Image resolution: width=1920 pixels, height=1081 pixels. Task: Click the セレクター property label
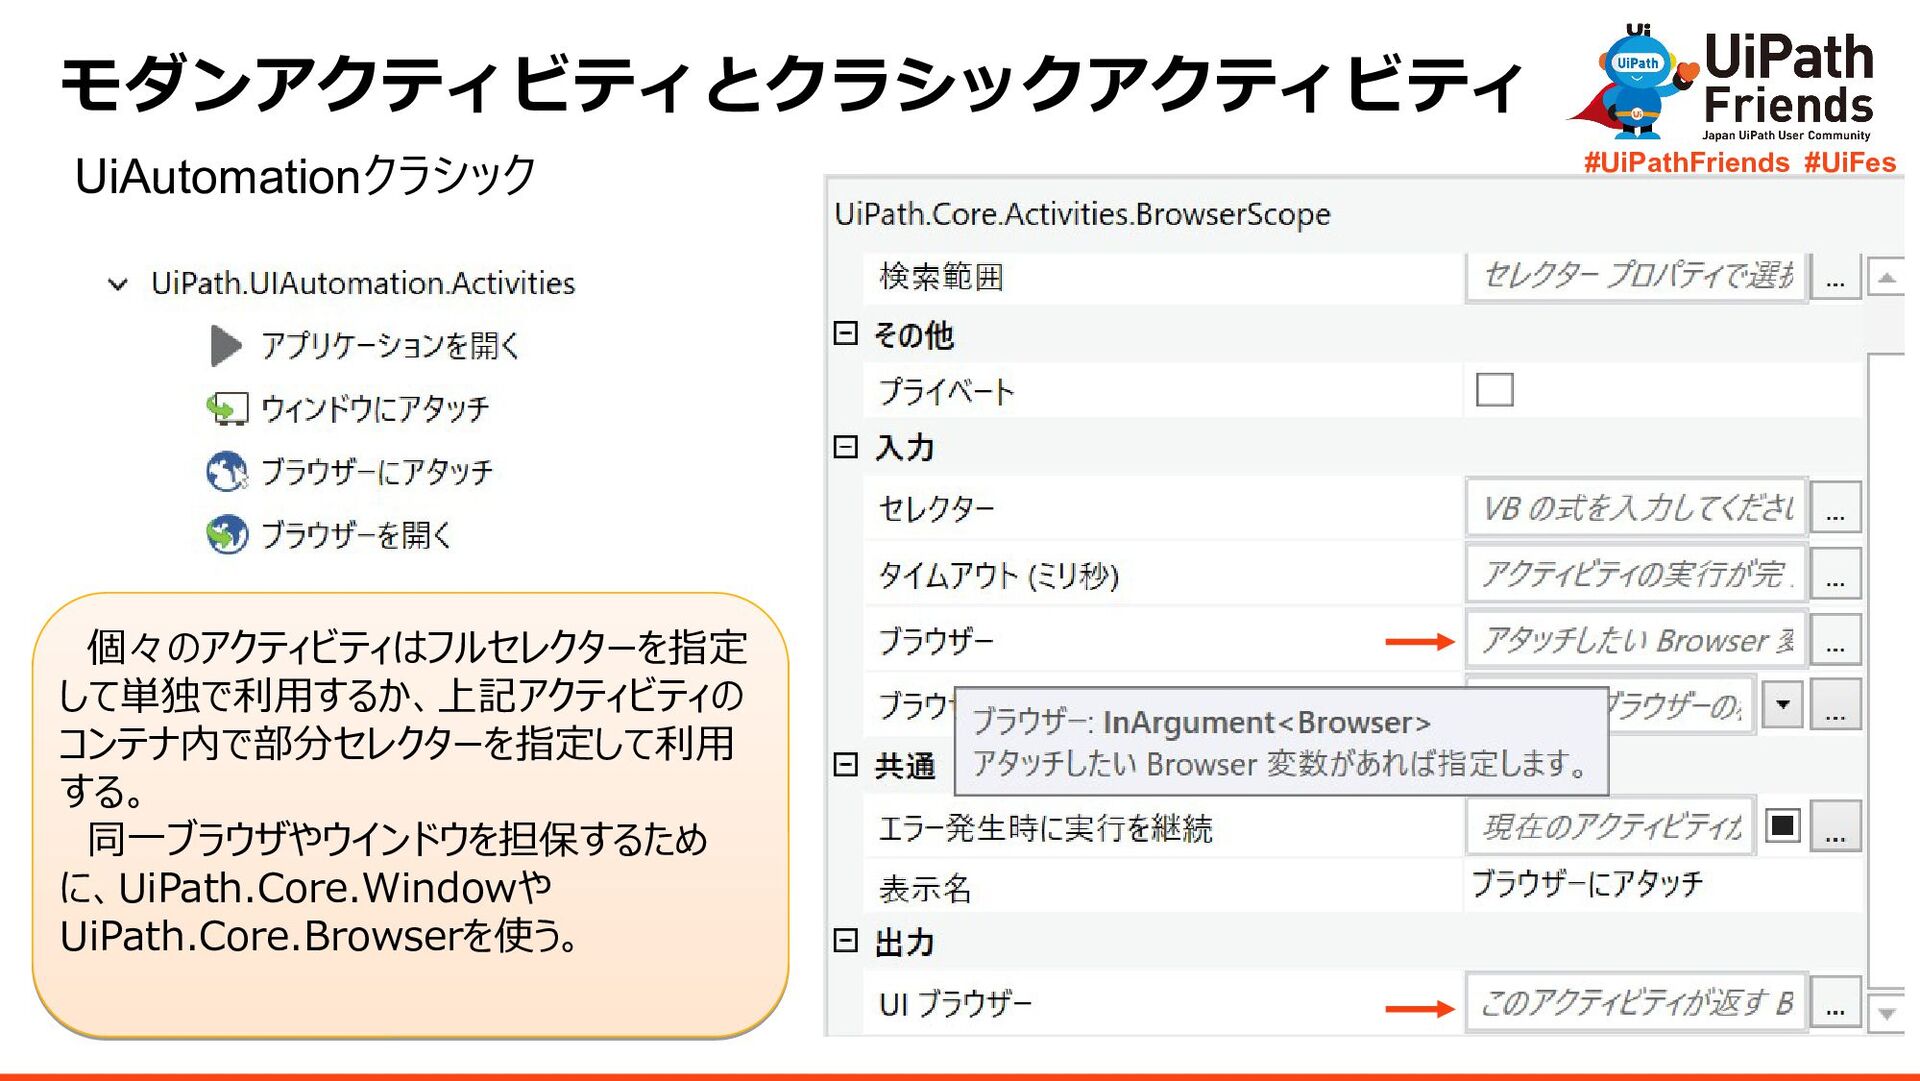(x=937, y=509)
